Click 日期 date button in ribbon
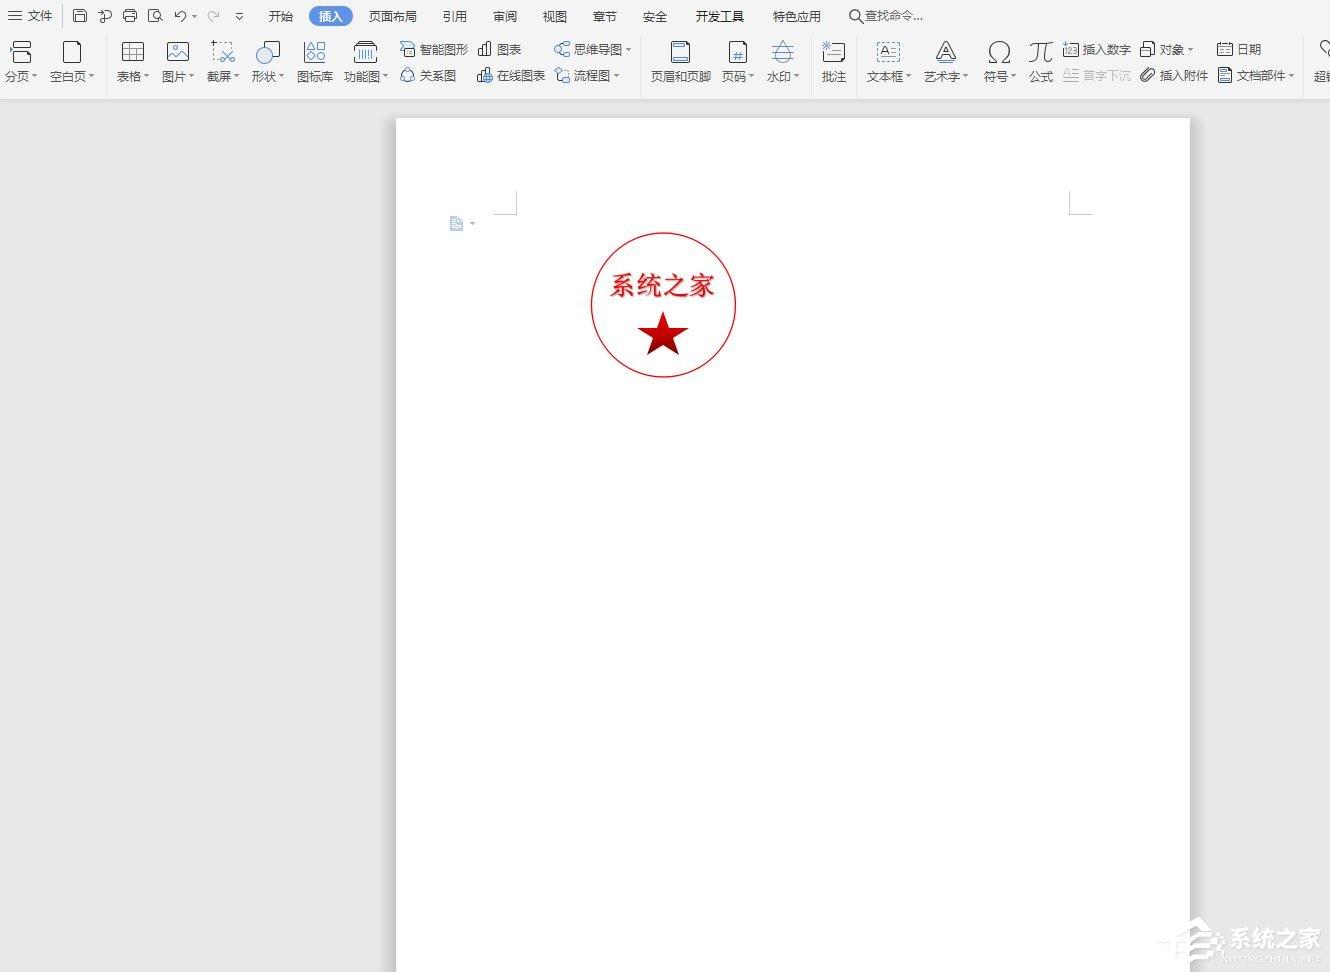The height and width of the screenshot is (972, 1330). coord(1239,49)
